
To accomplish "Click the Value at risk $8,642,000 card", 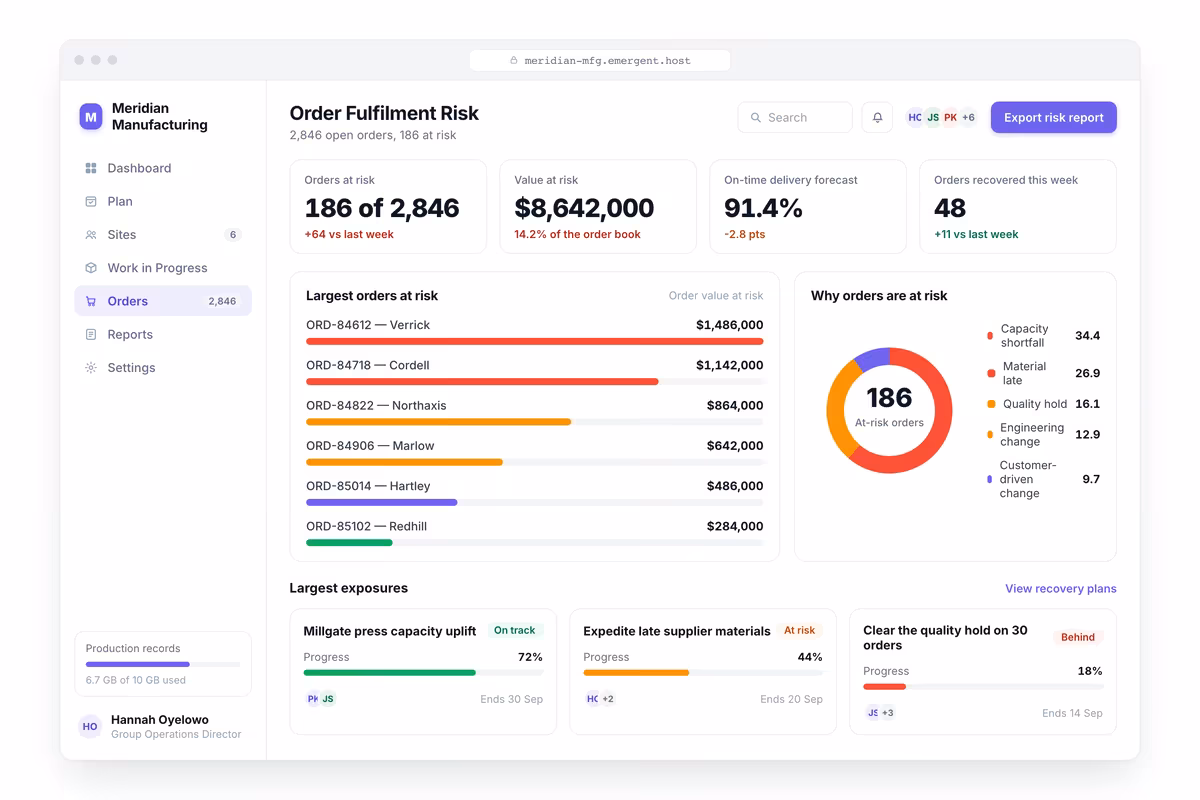I will pyautogui.click(x=598, y=207).
